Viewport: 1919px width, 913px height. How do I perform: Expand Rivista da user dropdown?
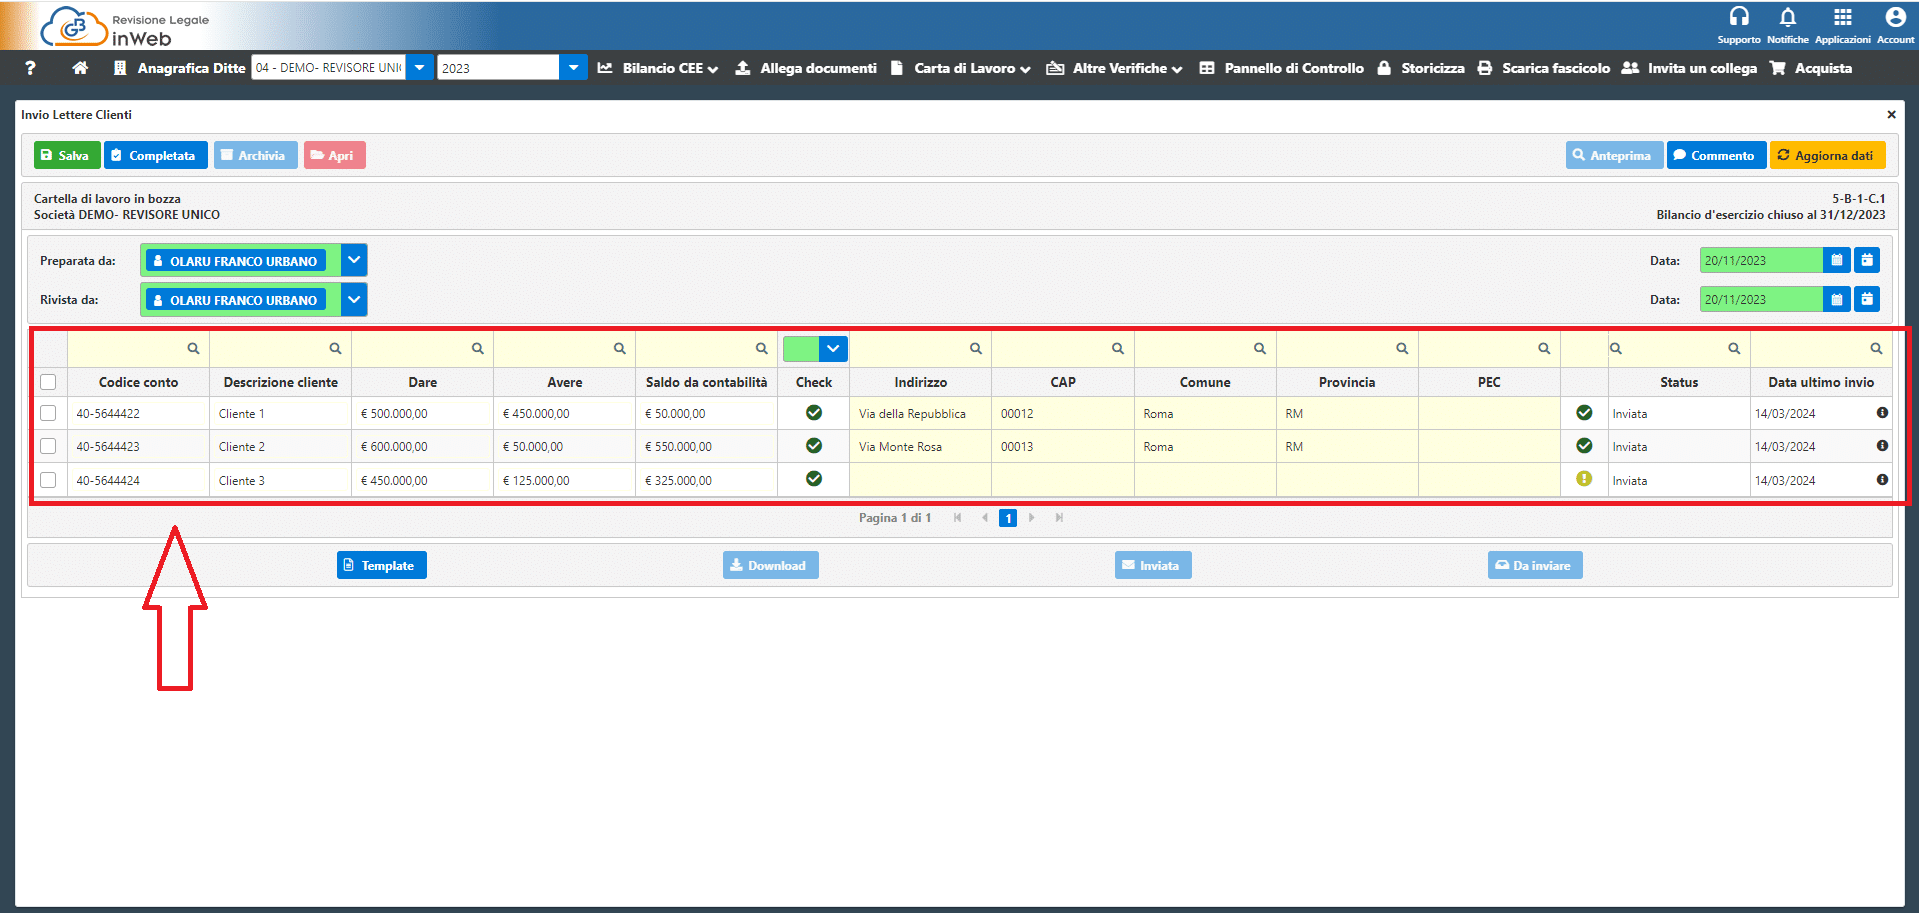(x=354, y=299)
